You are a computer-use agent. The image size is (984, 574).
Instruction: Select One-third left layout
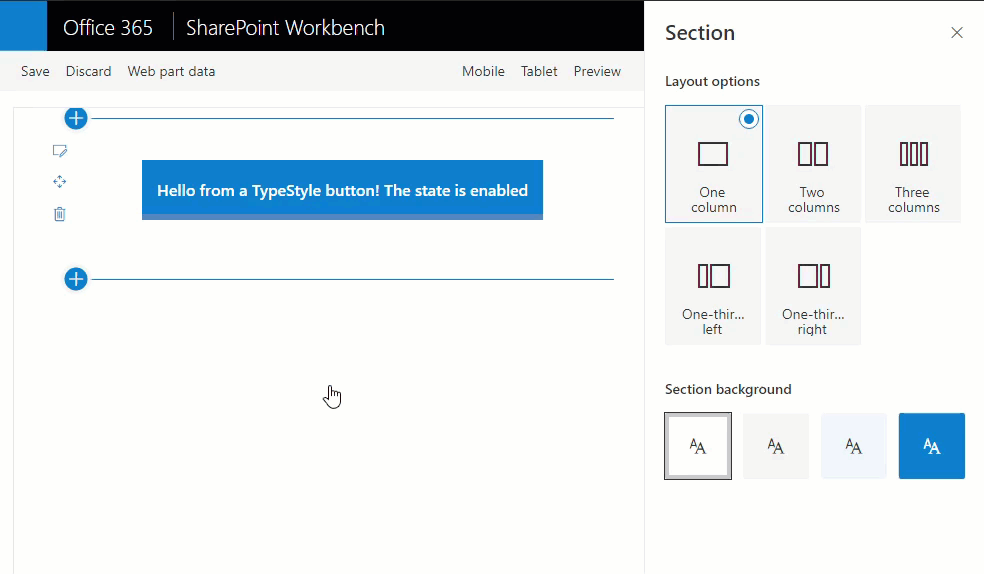713,286
